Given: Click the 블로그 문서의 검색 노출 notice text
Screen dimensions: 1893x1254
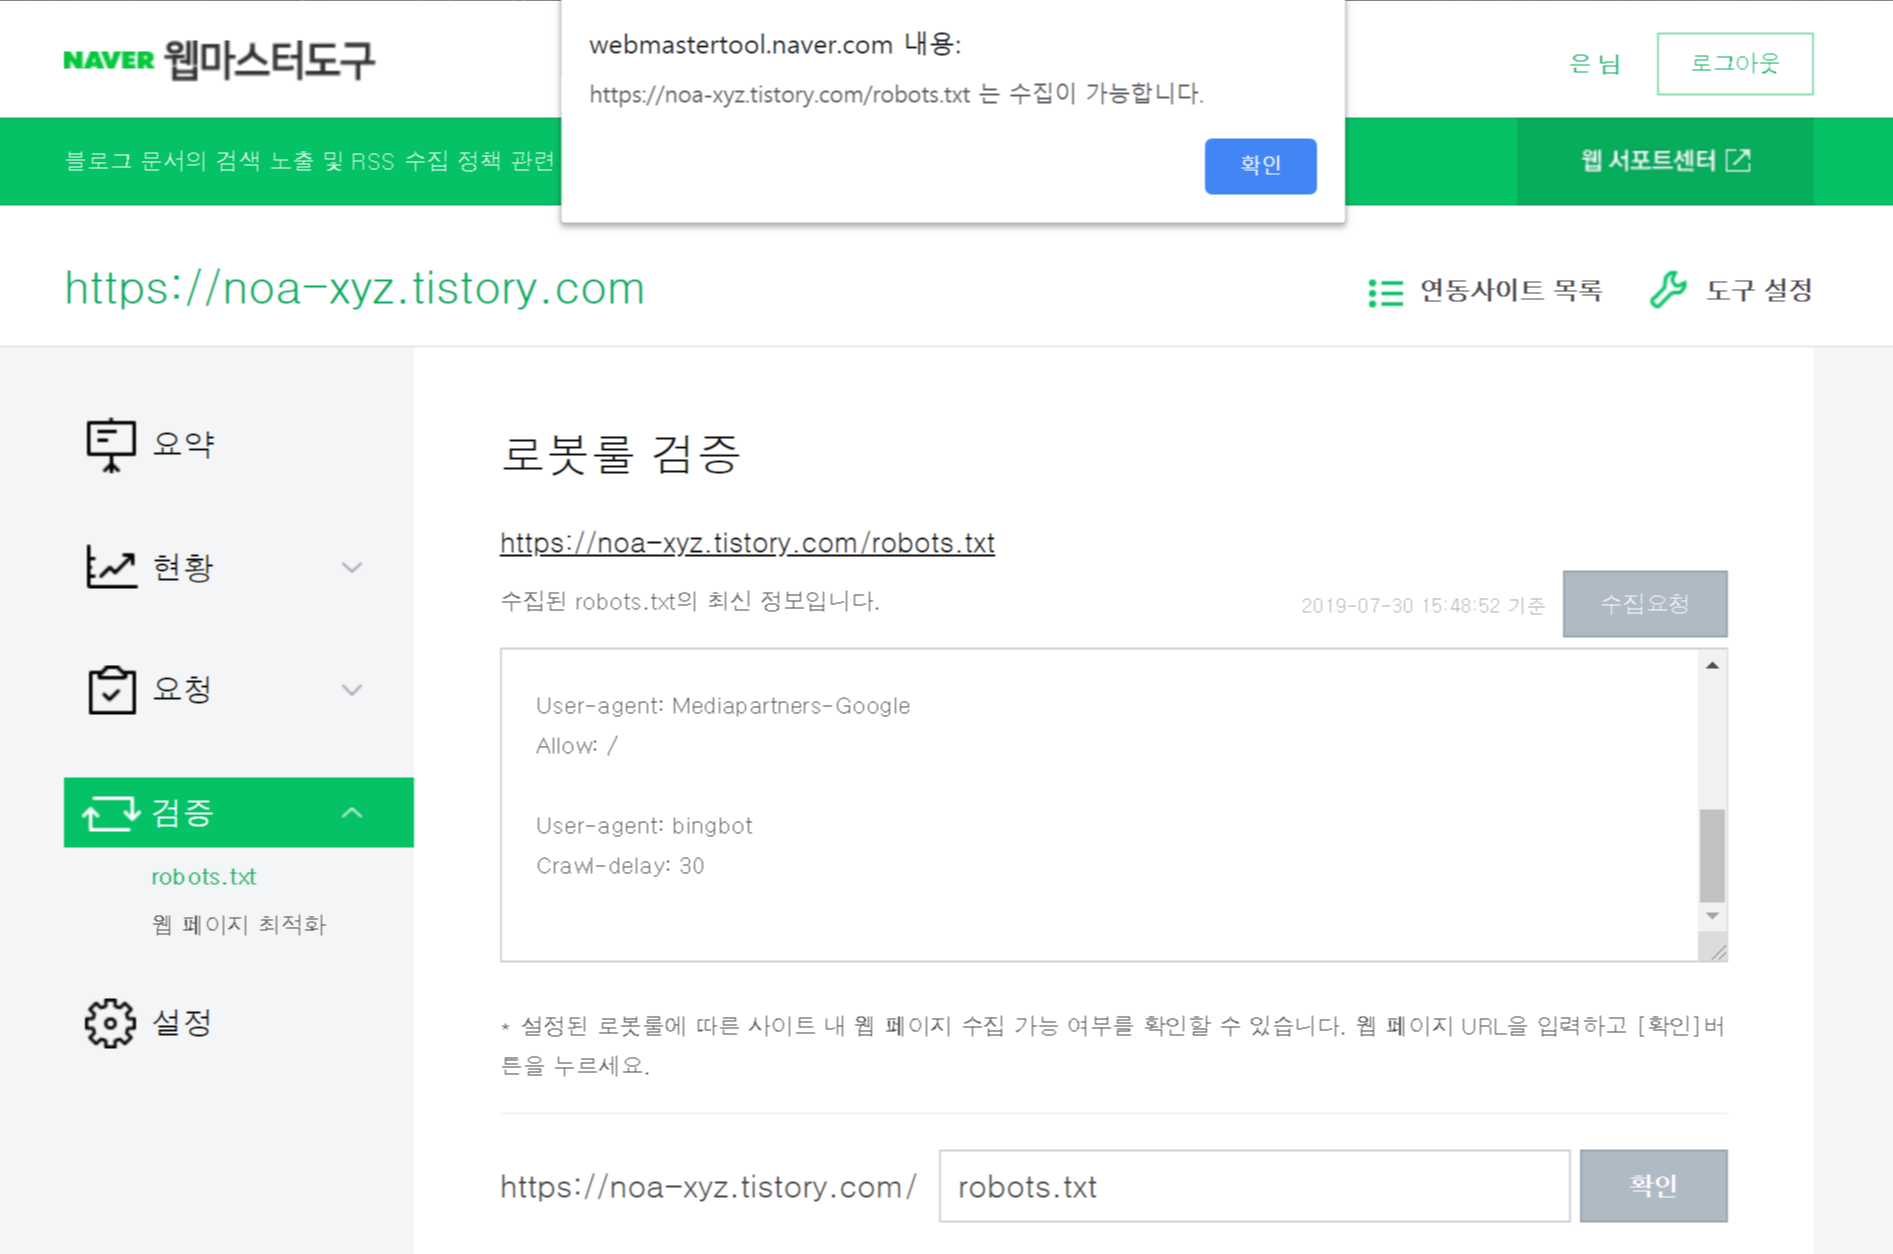Looking at the screenshot, I should click(310, 162).
